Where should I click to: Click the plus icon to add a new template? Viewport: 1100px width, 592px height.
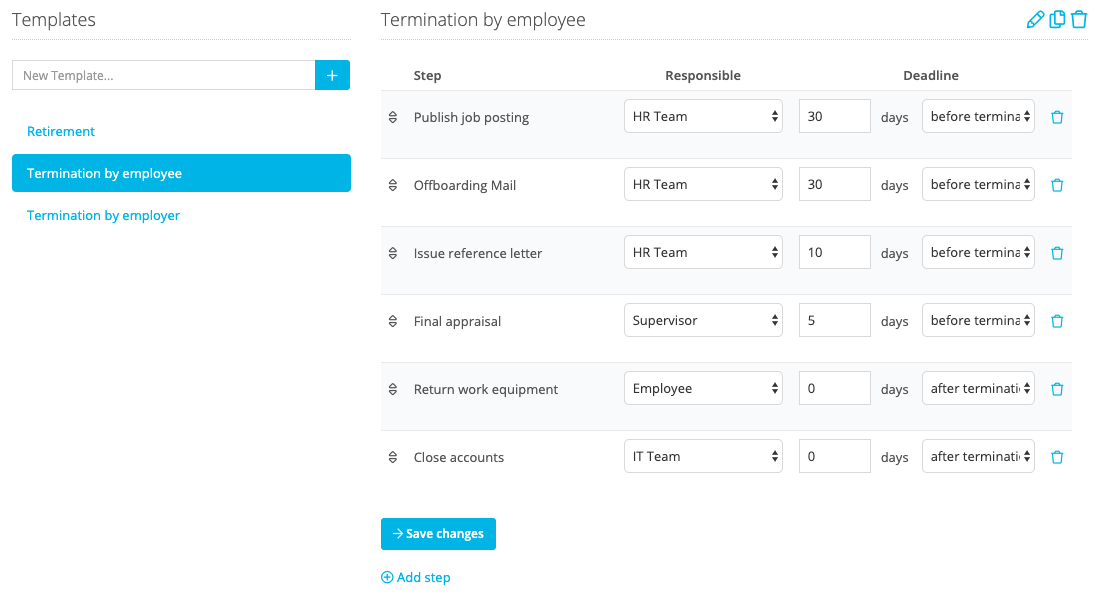pos(332,75)
